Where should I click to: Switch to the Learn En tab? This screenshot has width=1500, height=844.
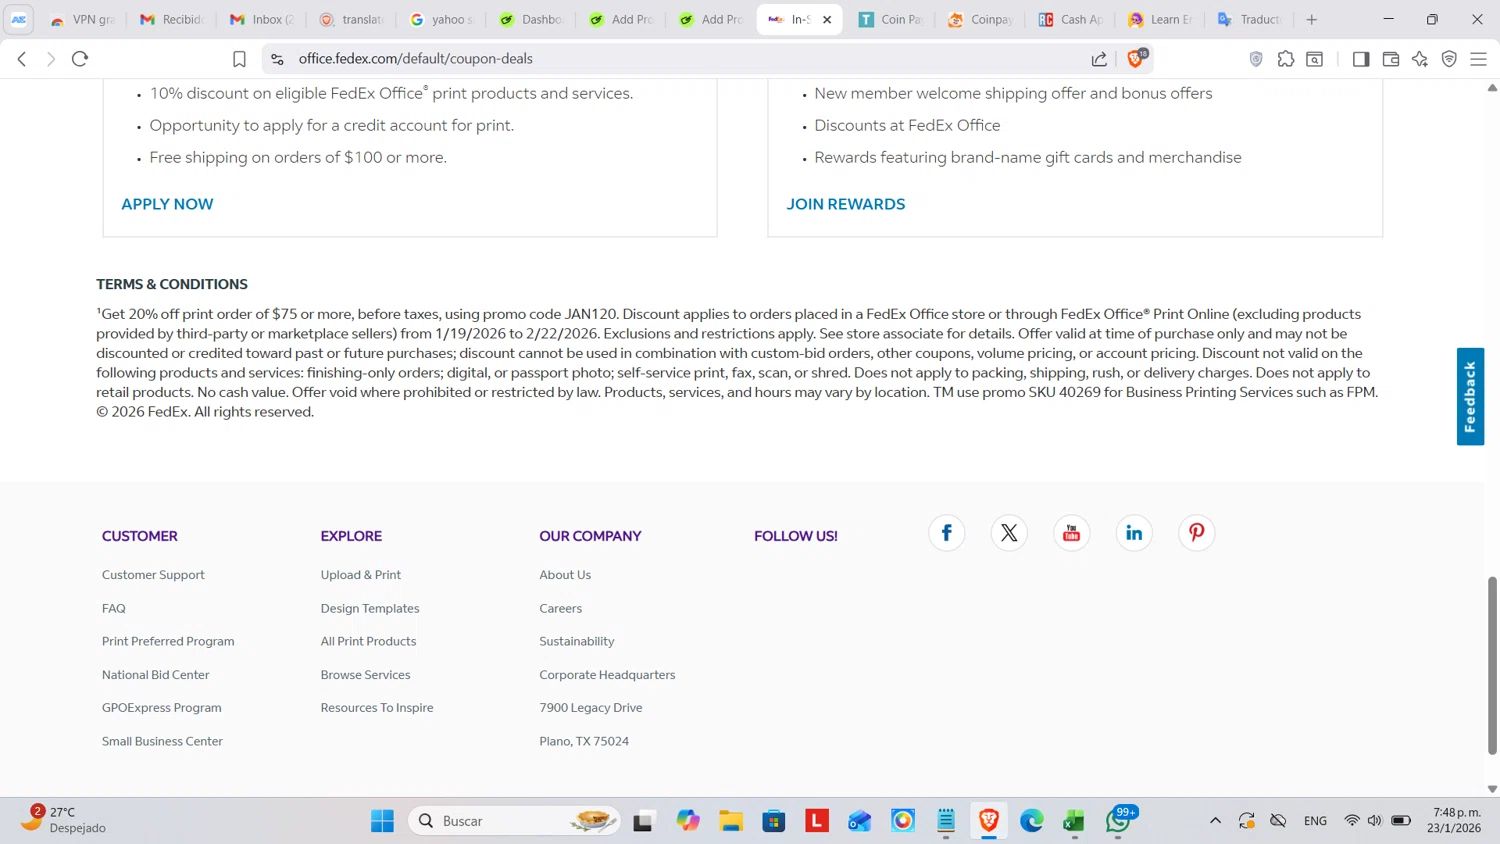[x=1161, y=19]
